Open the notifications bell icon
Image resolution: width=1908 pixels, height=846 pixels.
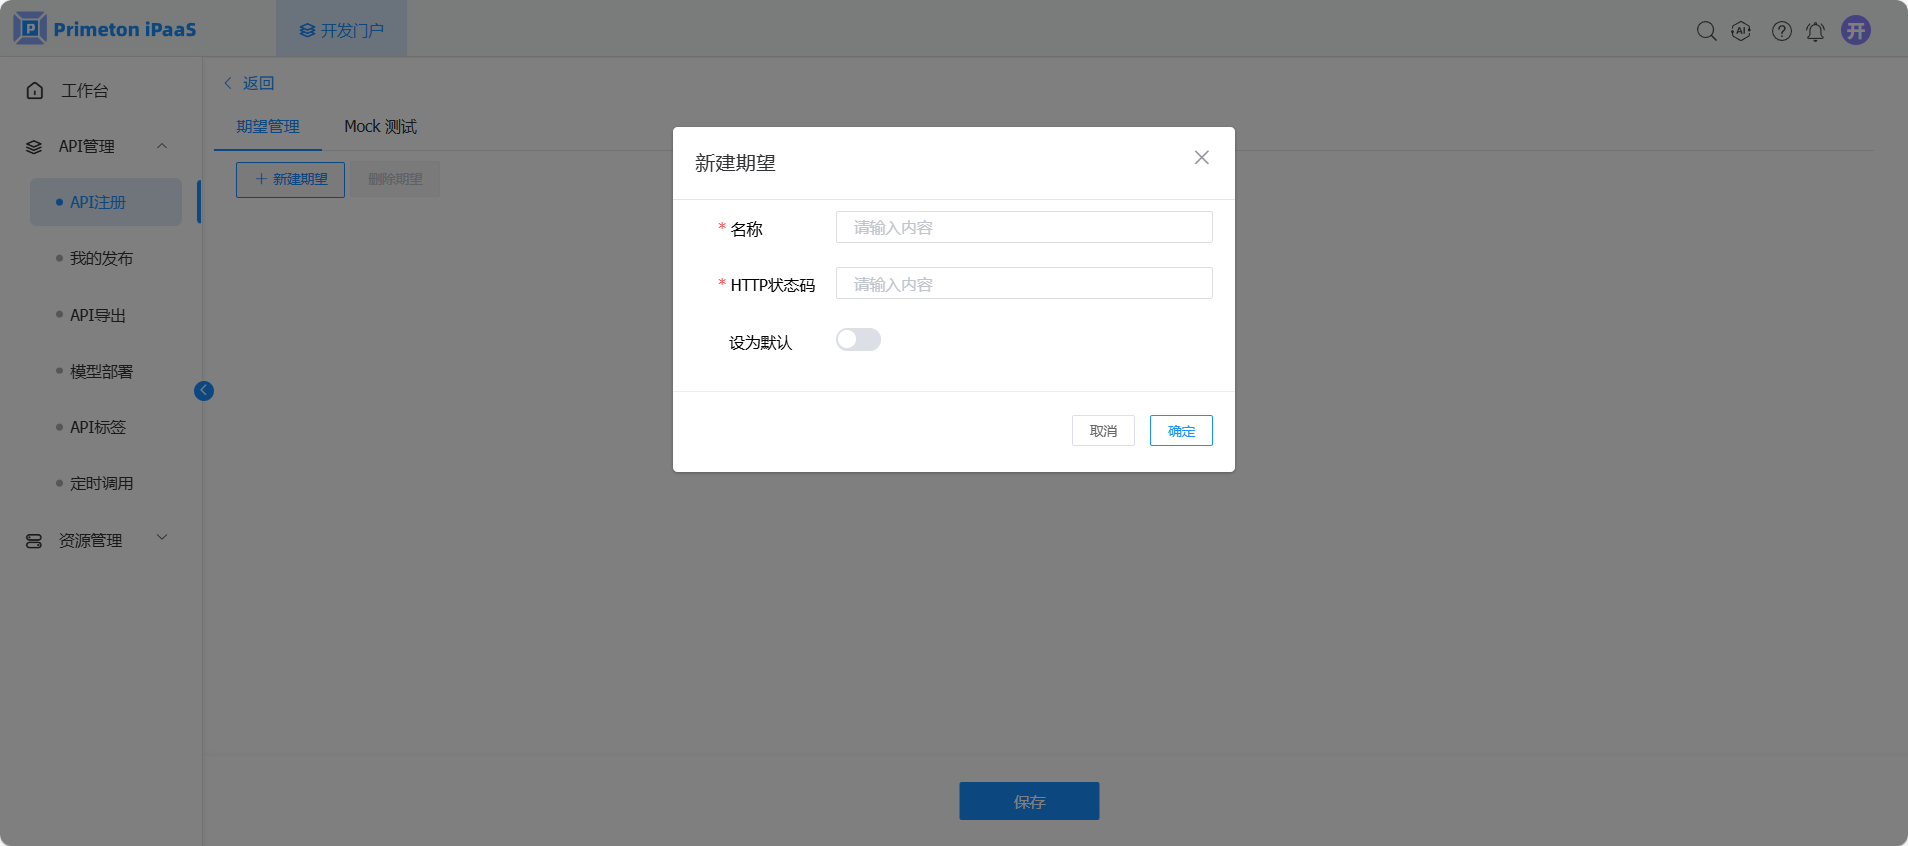tap(1815, 31)
